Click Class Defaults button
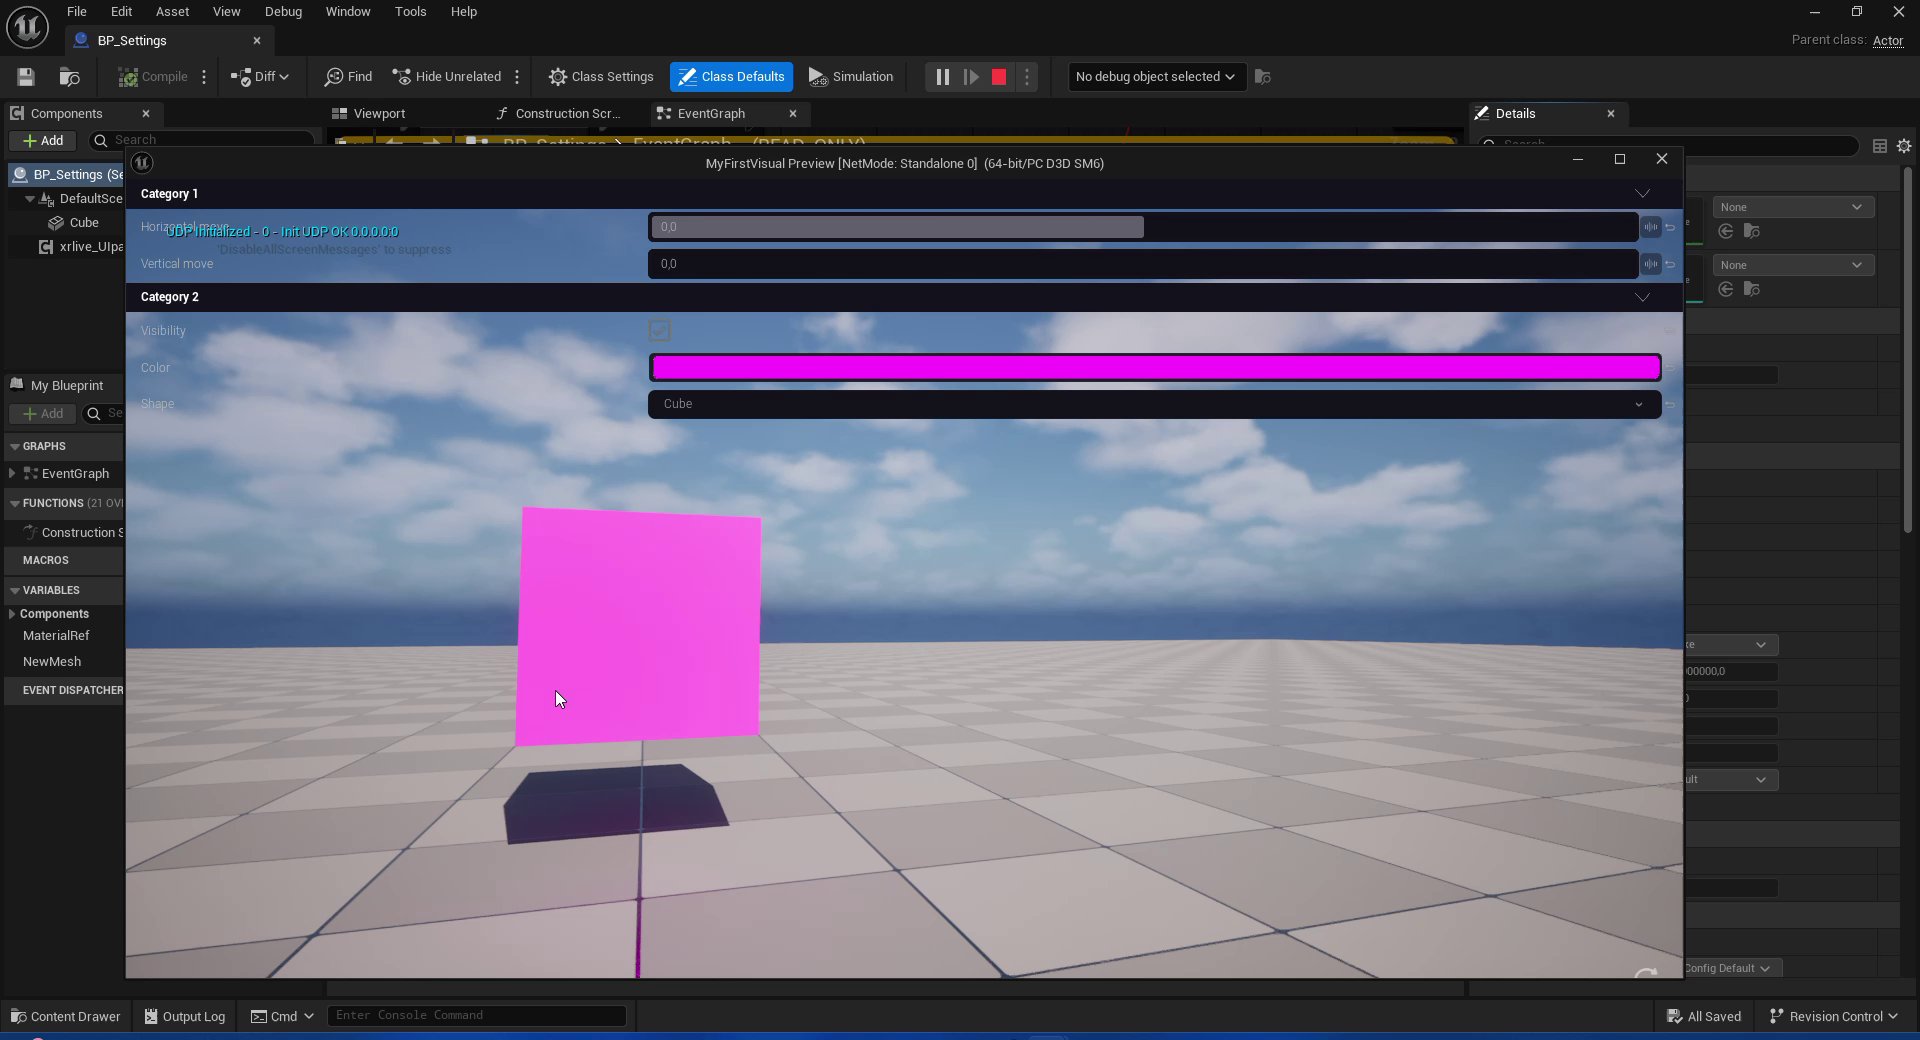The width and height of the screenshot is (1920, 1040). 731,77
